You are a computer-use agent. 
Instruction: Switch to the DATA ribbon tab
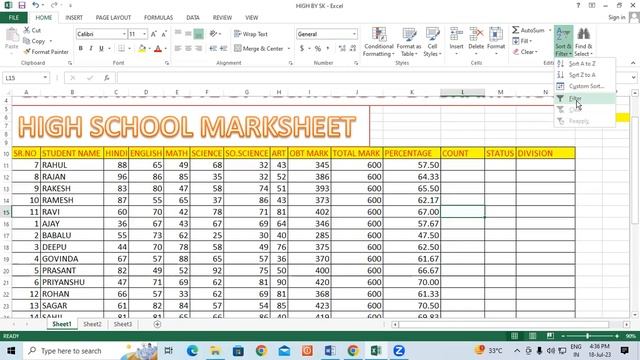point(193,18)
